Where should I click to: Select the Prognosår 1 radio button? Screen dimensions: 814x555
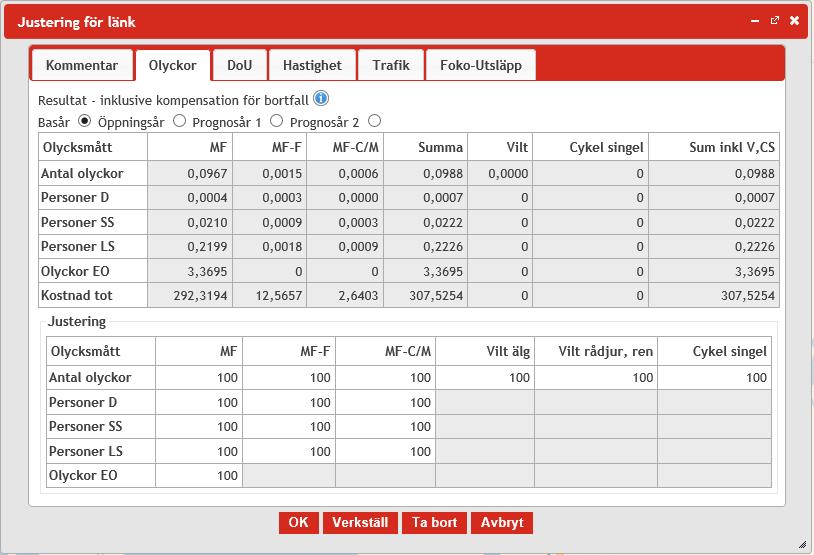(276, 121)
